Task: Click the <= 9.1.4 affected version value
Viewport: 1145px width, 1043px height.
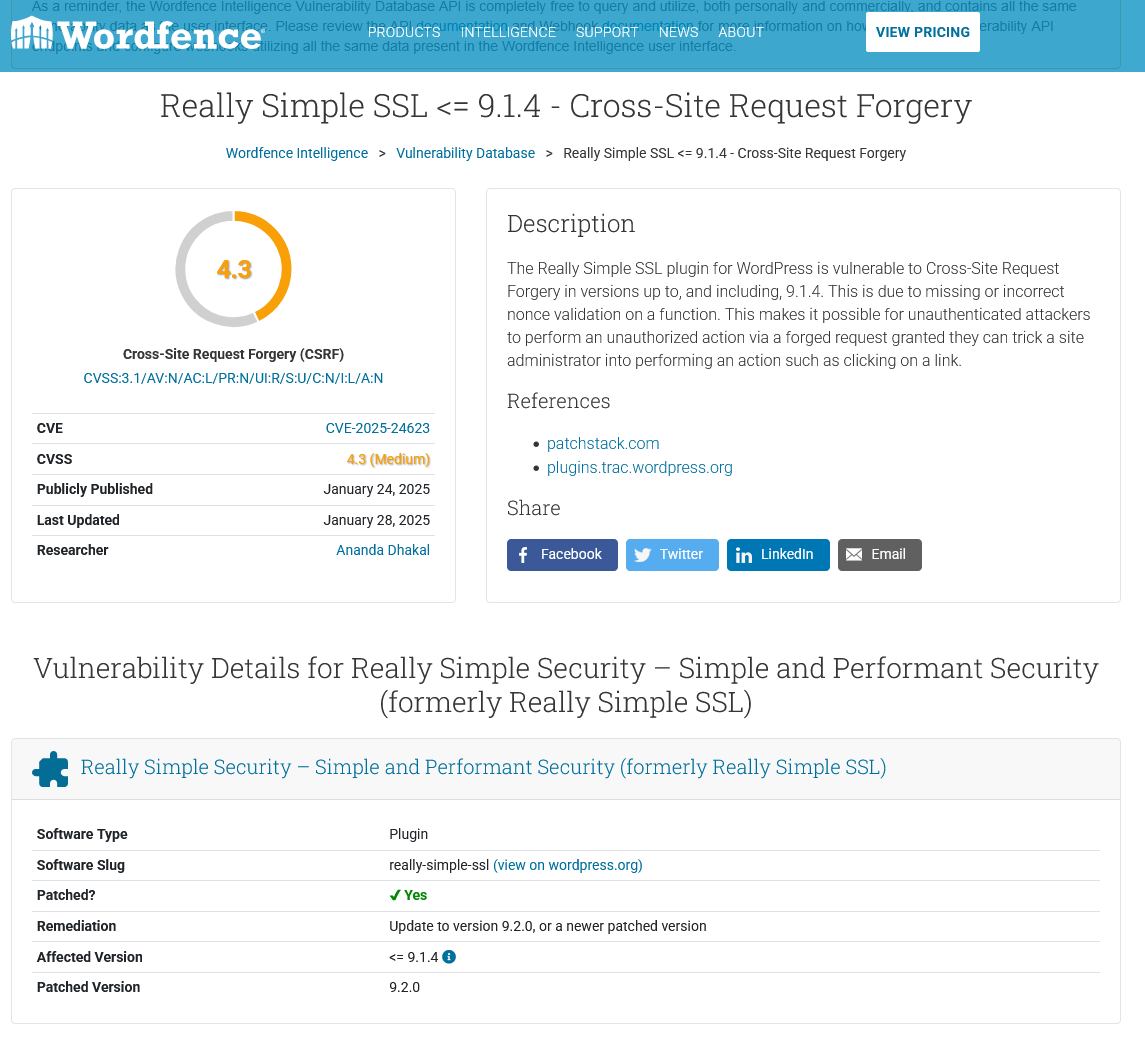Action: click(413, 958)
